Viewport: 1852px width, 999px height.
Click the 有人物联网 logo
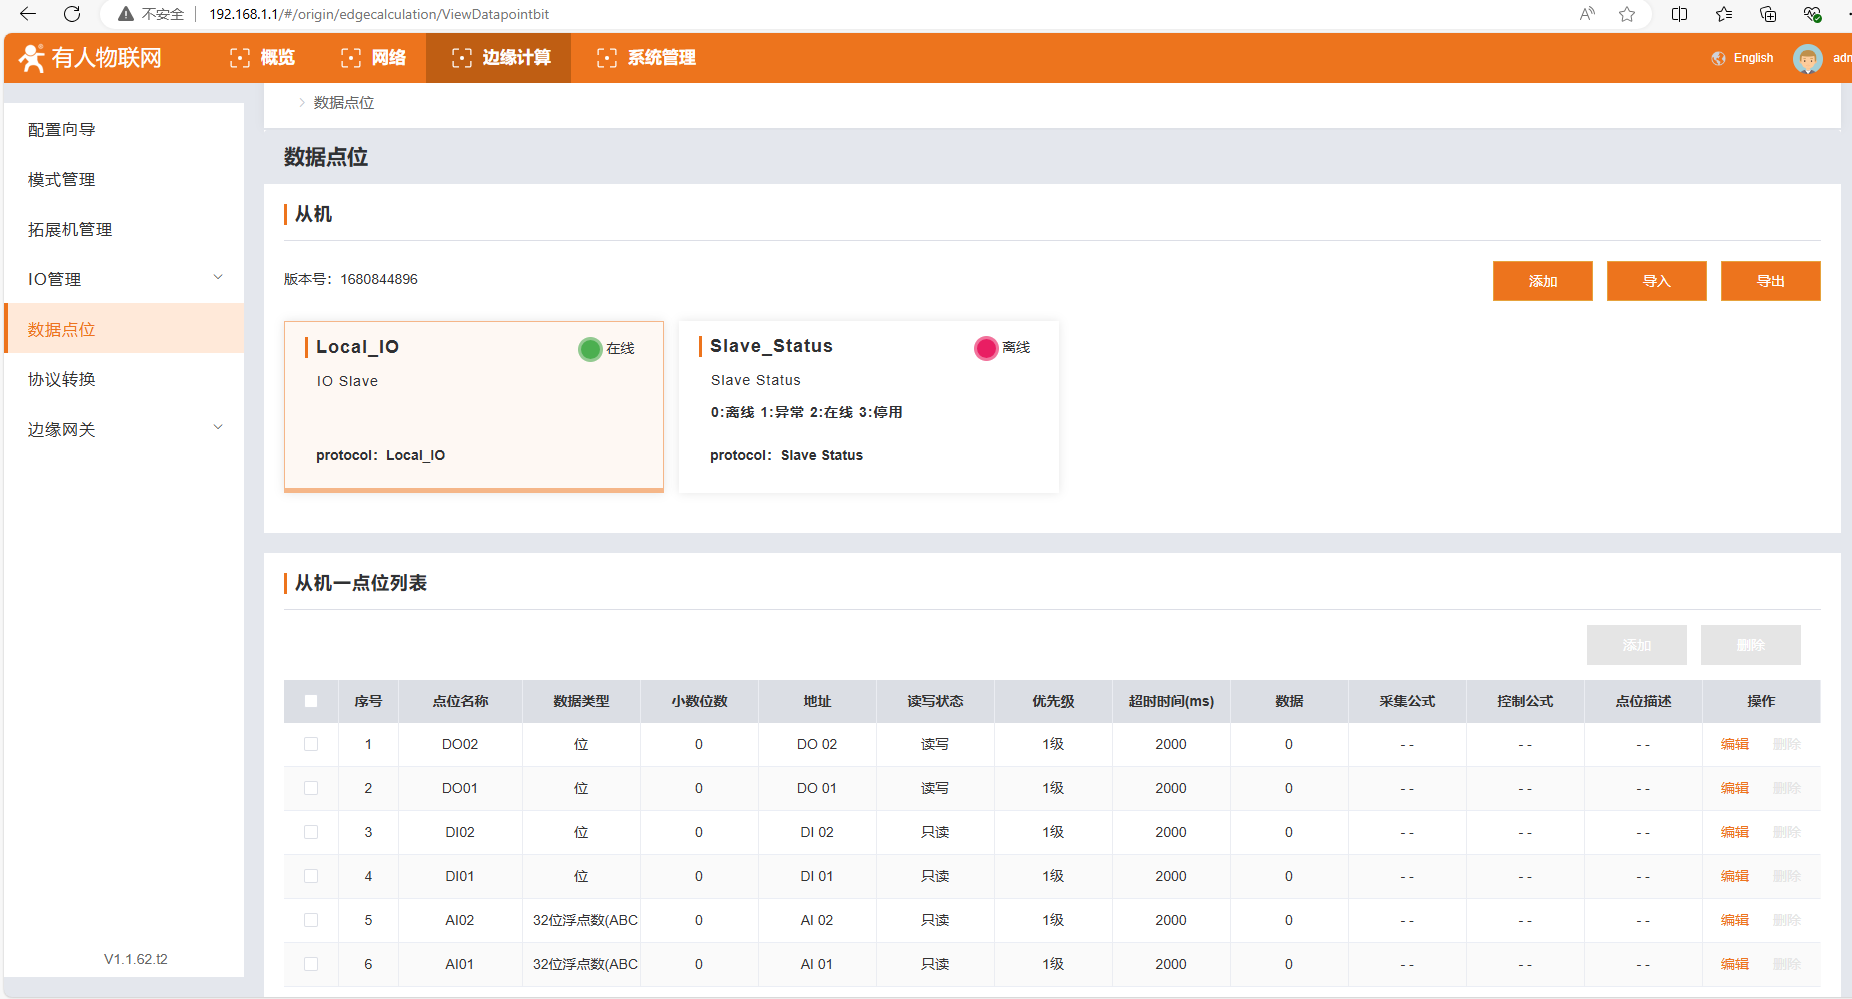pos(91,58)
